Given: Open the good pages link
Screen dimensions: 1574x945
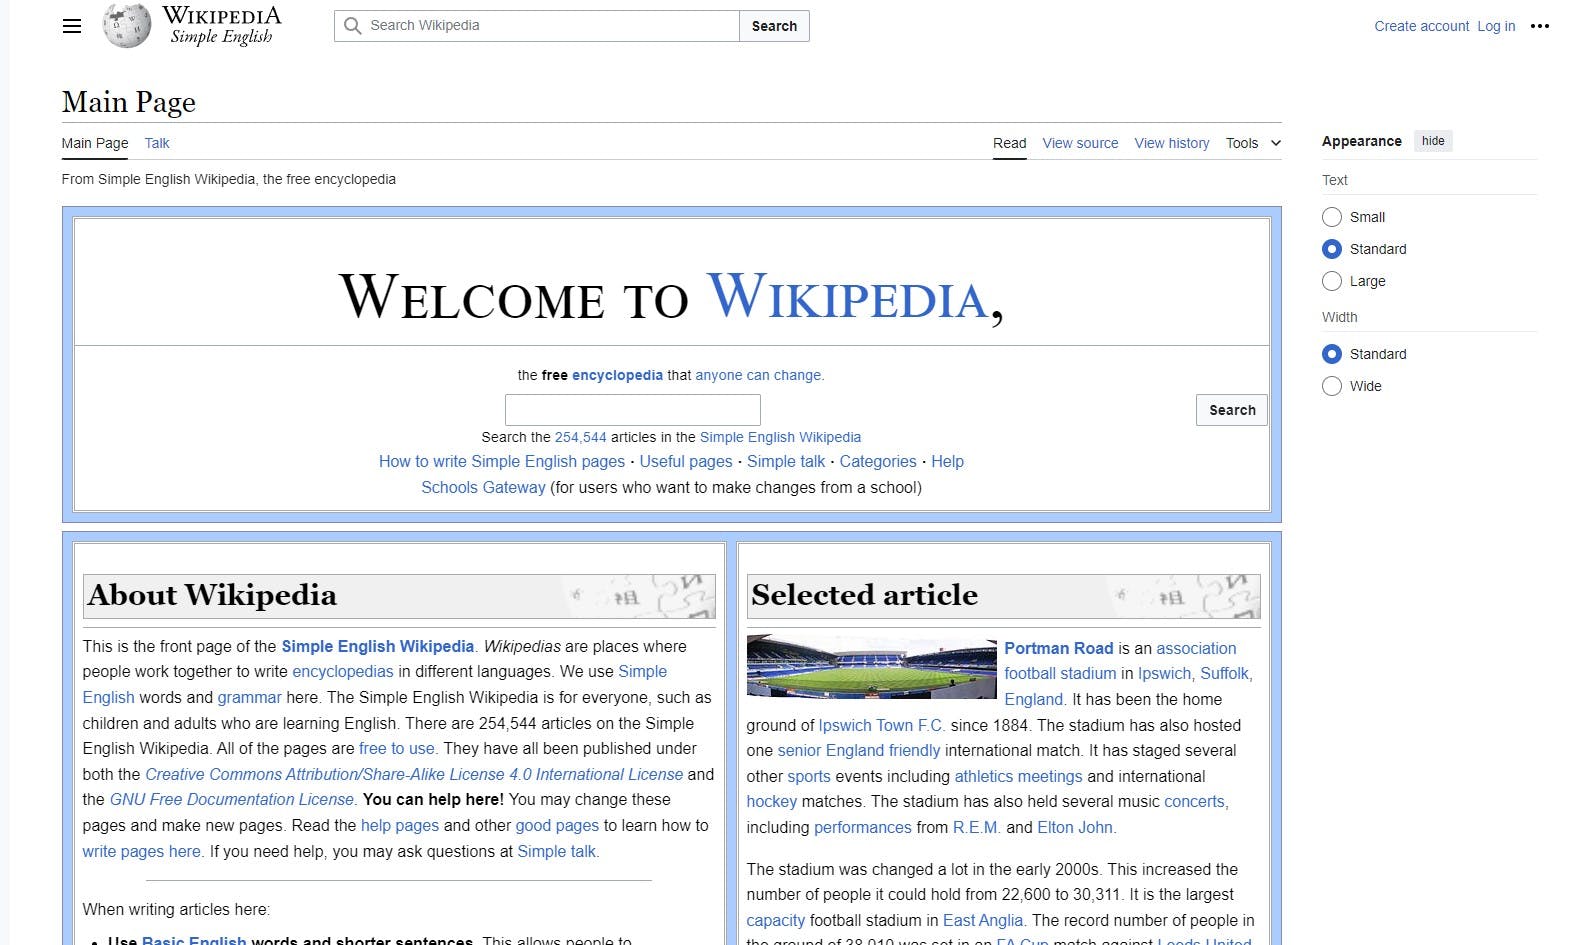Looking at the screenshot, I should click(557, 825).
